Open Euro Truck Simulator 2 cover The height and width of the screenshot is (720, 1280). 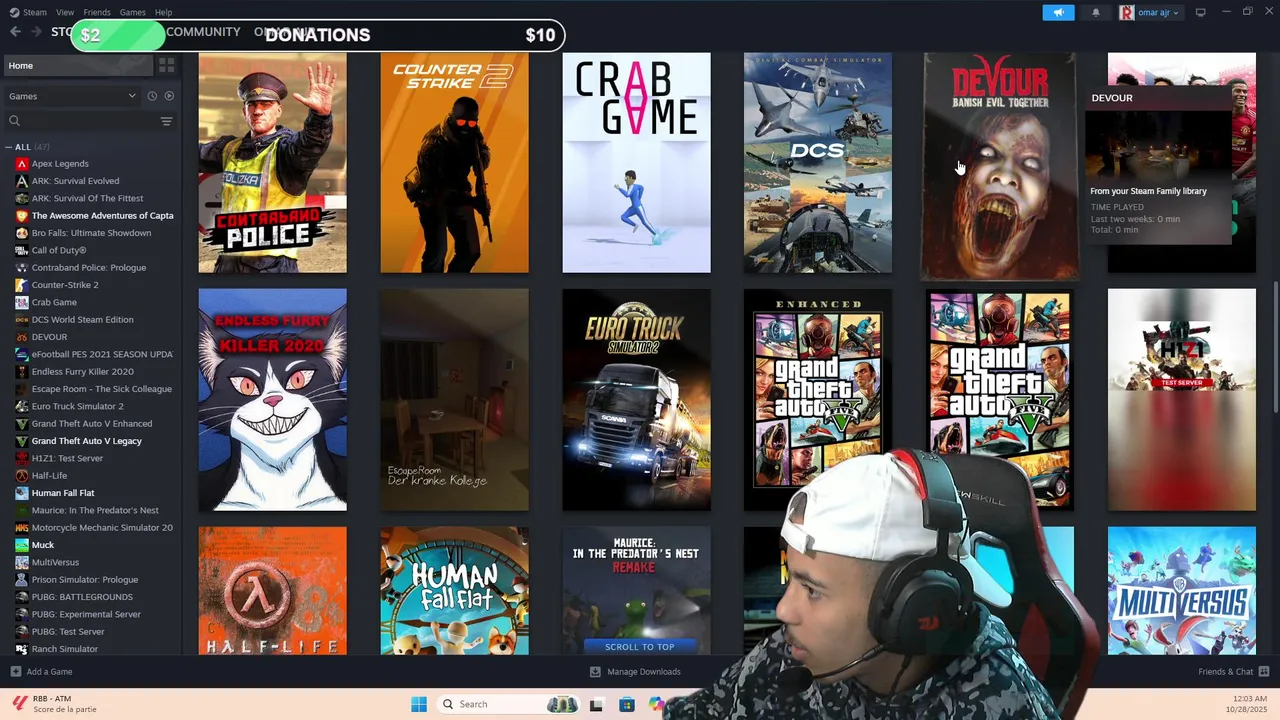coord(636,400)
